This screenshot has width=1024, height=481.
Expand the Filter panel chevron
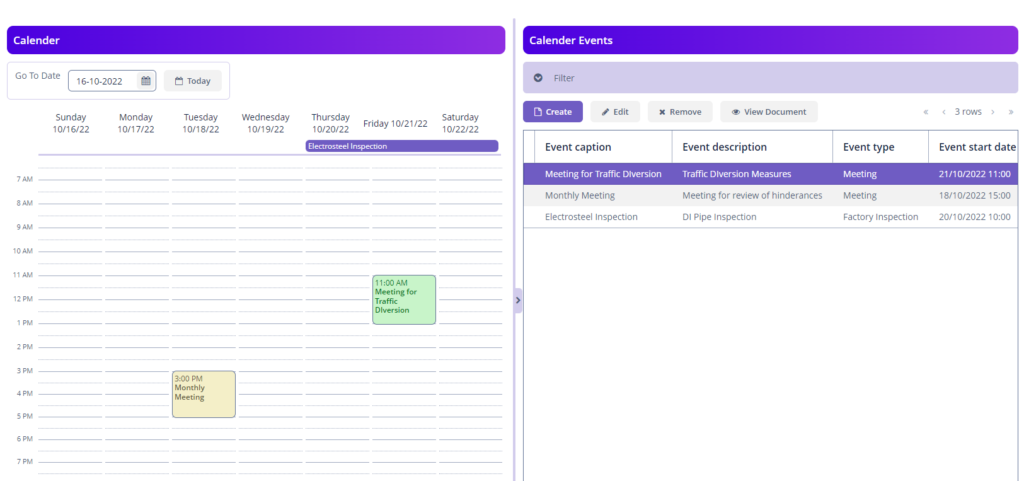coord(538,78)
